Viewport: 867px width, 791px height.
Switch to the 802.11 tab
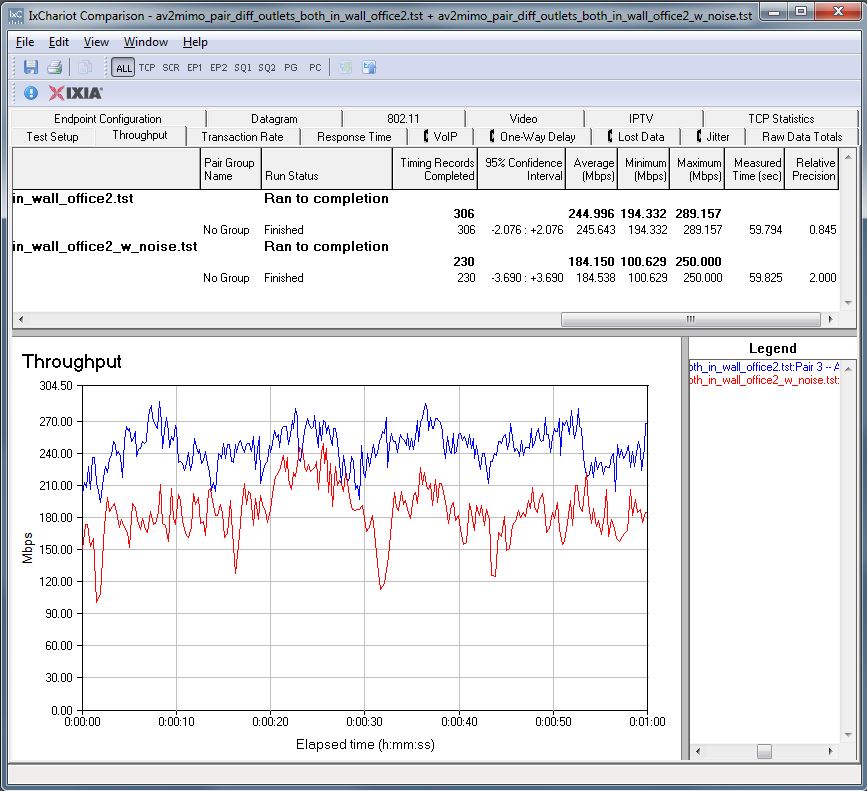coord(403,119)
